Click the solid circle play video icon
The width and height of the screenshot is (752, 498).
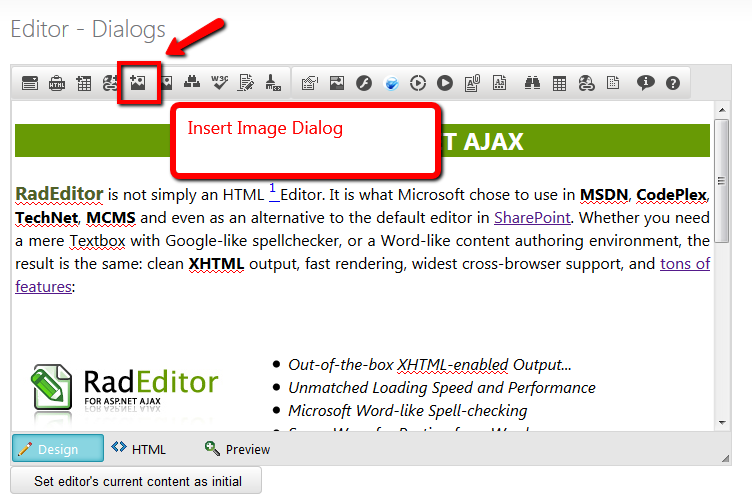tap(445, 83)
